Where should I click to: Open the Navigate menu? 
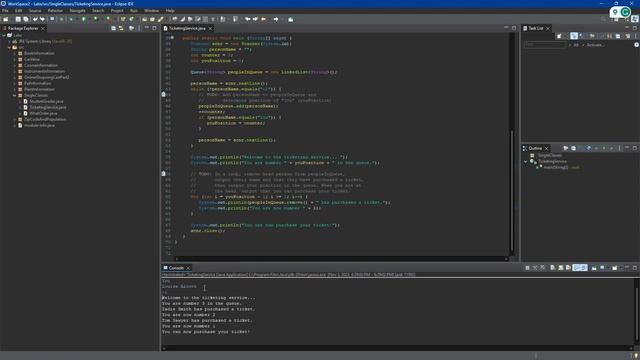[x=77, y=11]
